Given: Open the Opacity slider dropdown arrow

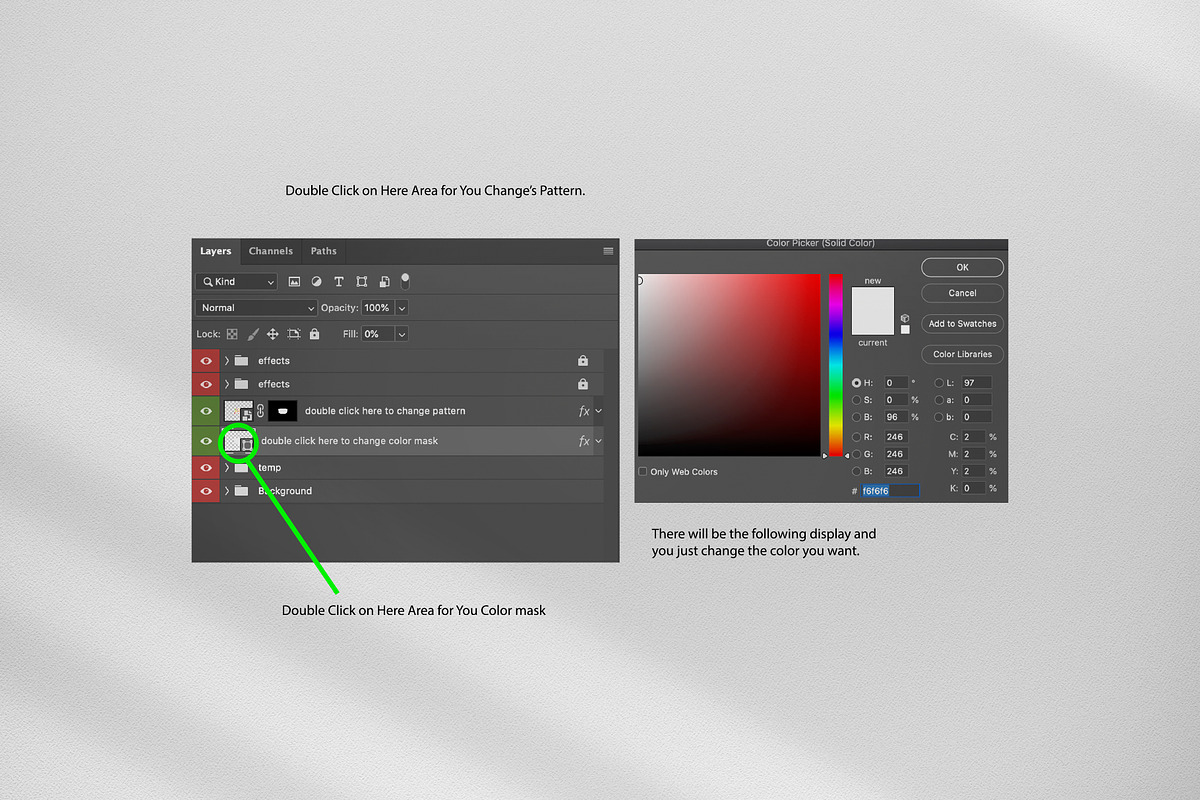Looking at the screenshot, I should [x=402, y=308].
